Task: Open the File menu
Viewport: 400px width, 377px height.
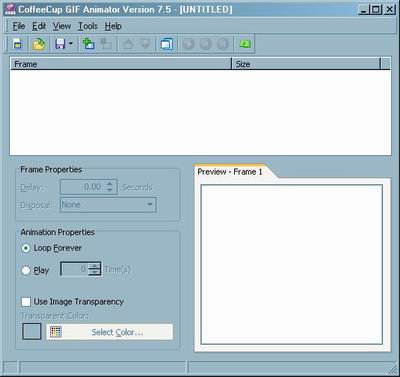Action: pyautogui.click(x=19, y=26)
